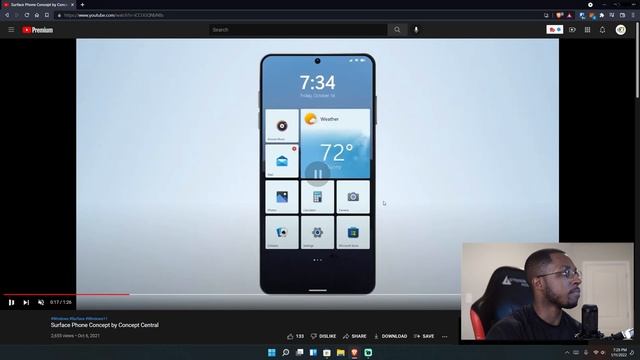The height and width of the screenshot is (360, 640).
Task: Open the taskbar clock and date
Action: 619,352
